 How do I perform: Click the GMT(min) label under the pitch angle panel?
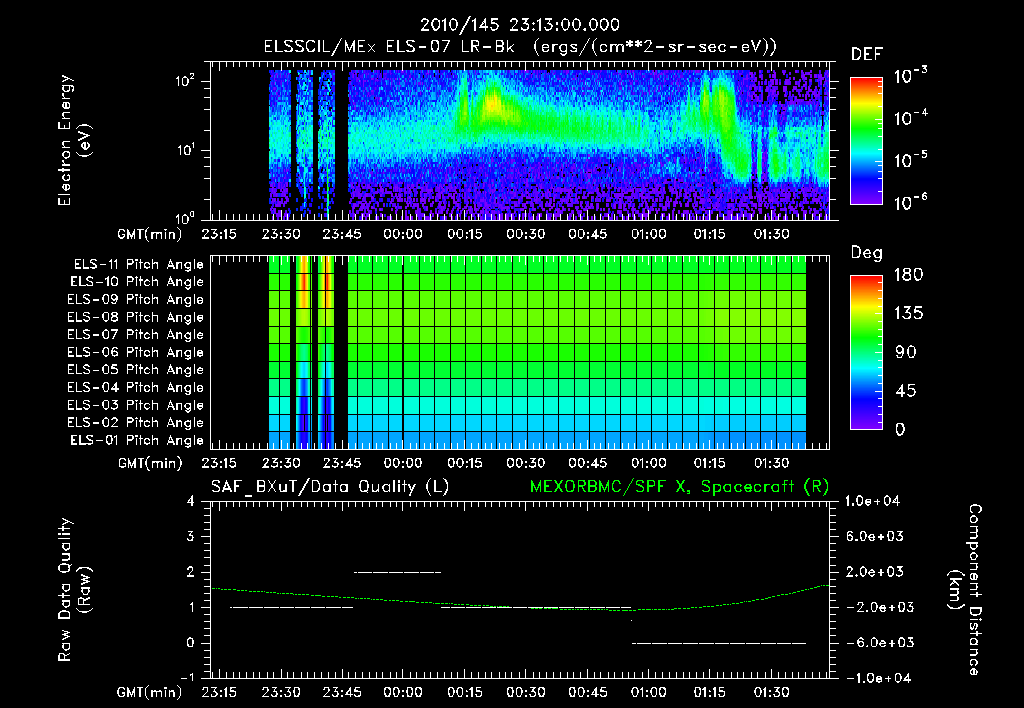149,464
